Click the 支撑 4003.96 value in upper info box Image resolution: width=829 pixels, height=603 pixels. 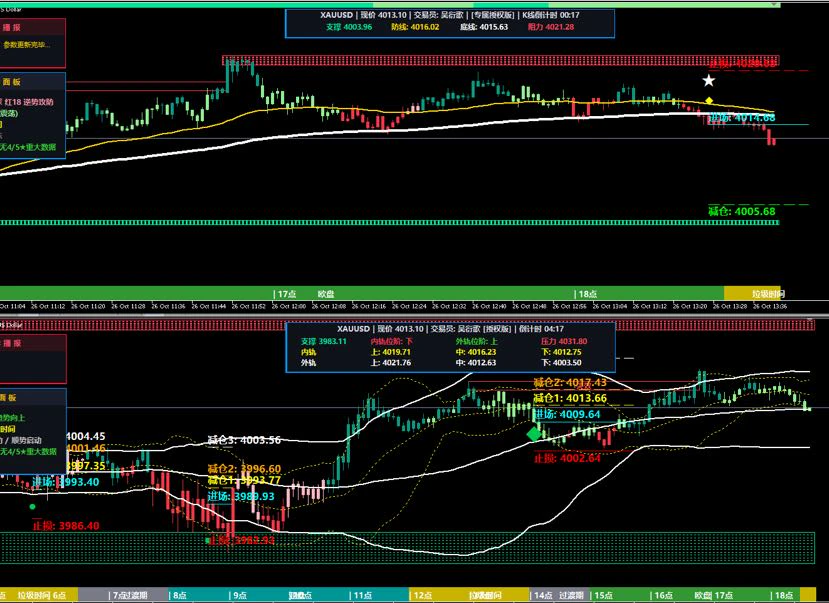click(x=349, y=27)
